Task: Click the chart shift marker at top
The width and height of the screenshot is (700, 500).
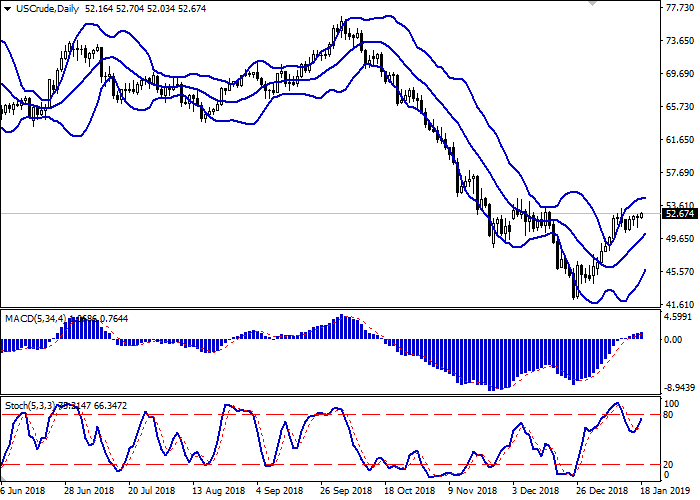Action: pos(592,5)
